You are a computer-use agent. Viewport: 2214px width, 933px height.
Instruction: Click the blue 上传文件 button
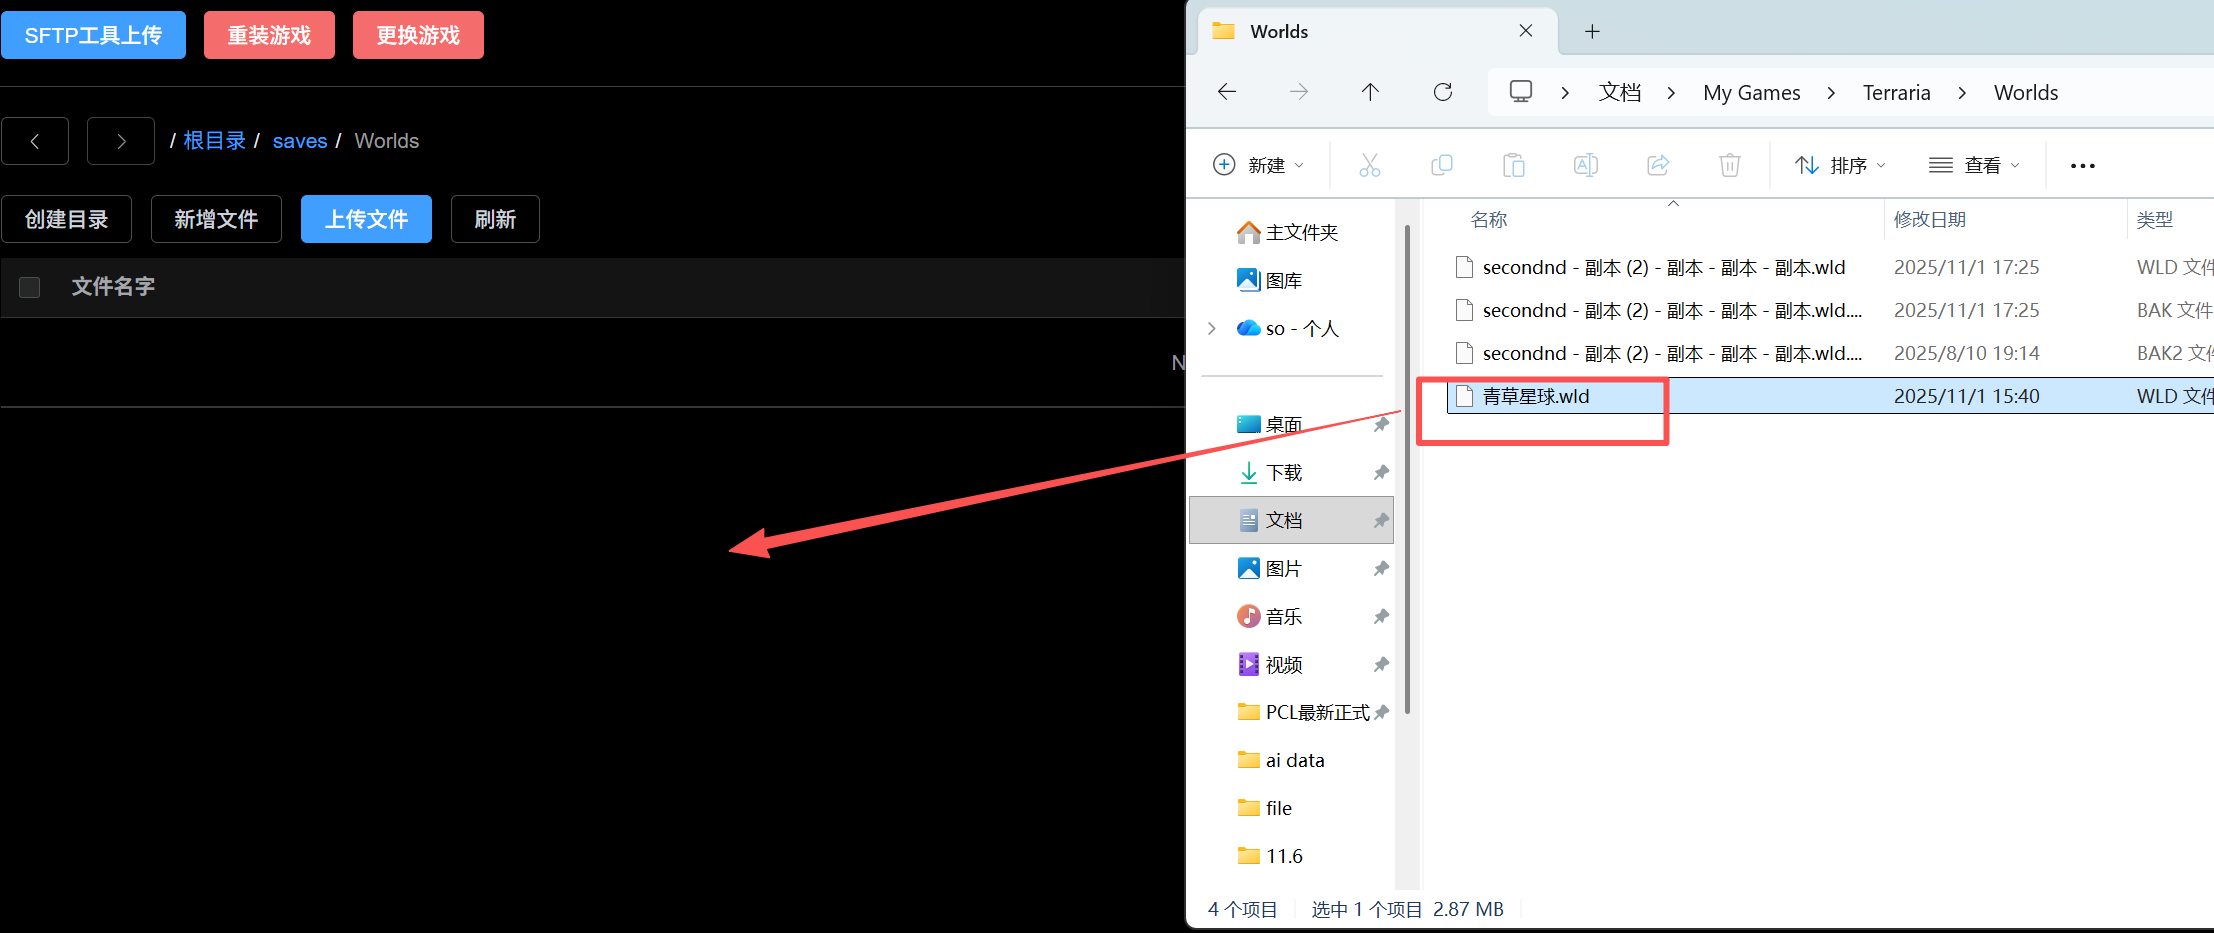366,219
